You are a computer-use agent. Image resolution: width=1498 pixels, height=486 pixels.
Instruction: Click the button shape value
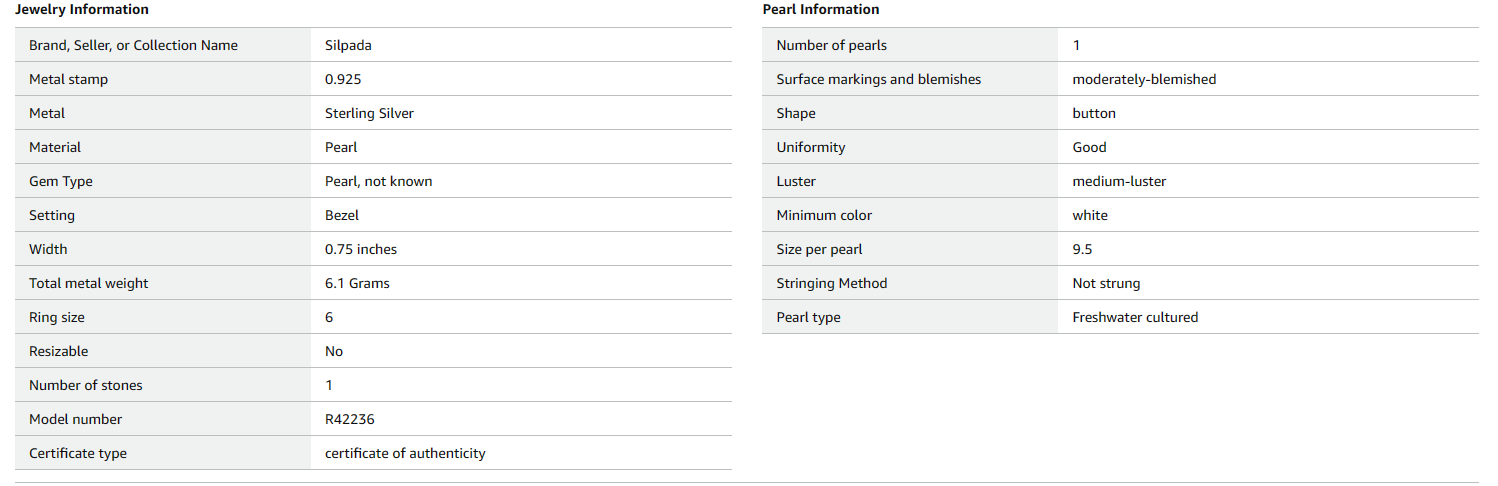tap(1094, 113)
